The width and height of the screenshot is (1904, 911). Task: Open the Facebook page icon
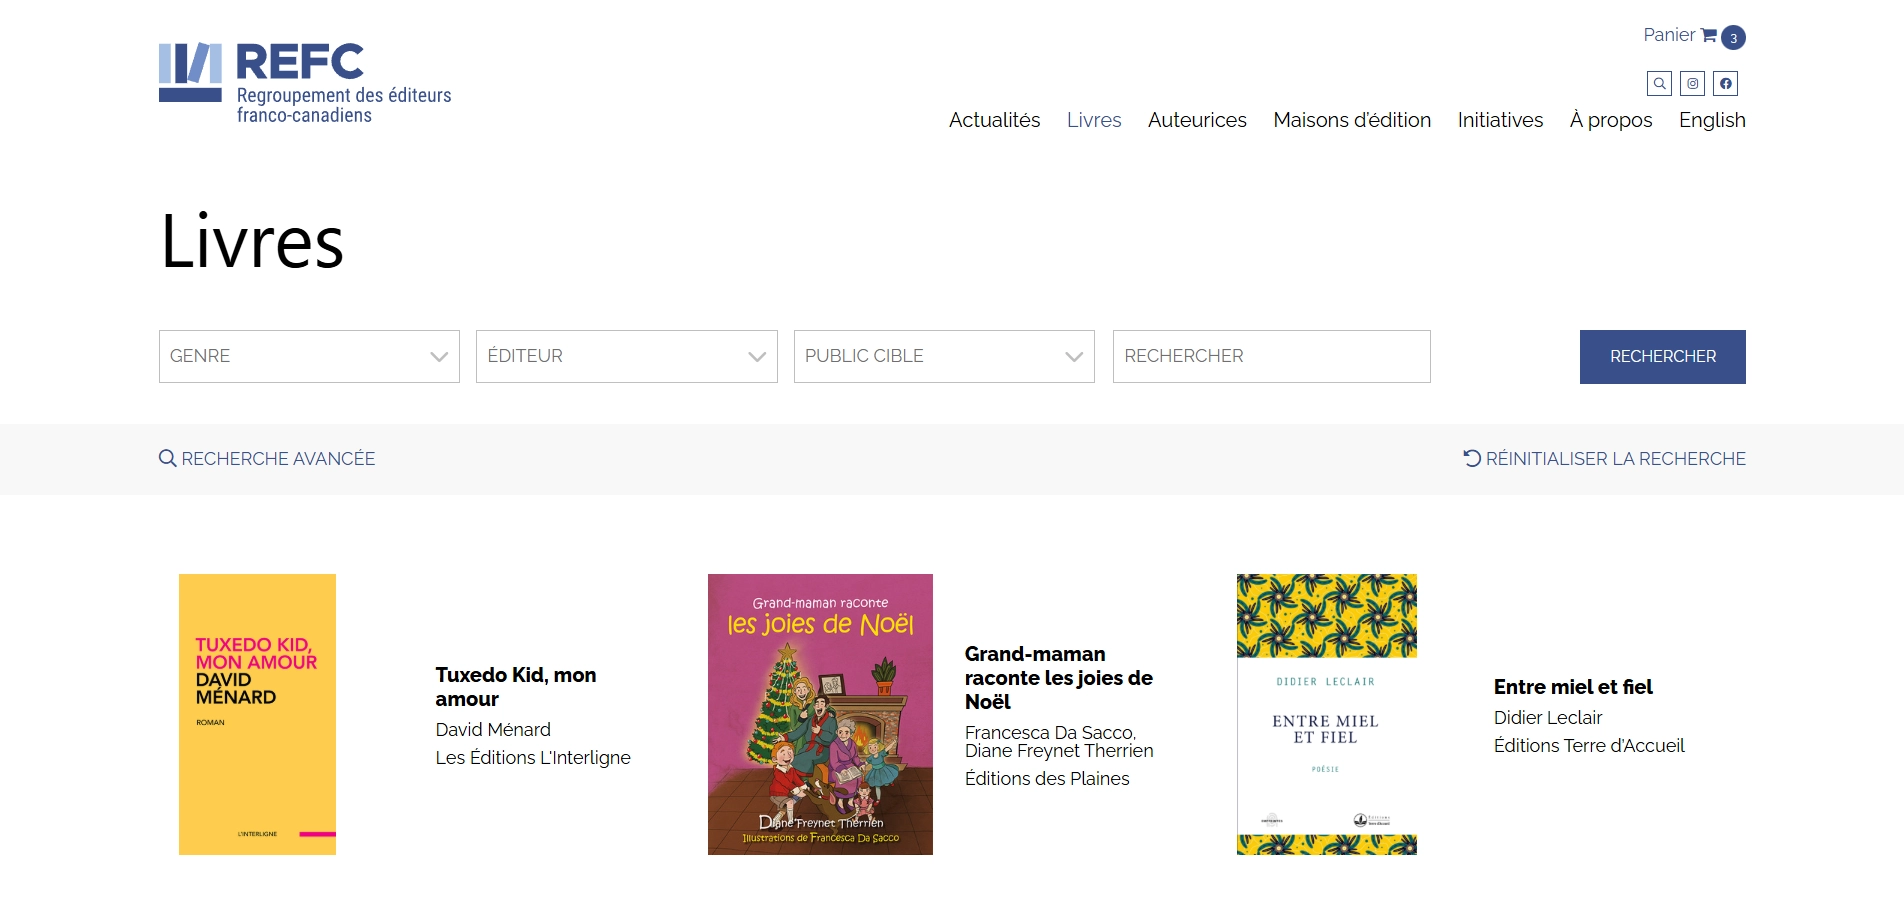click(x=1725, y=83)
